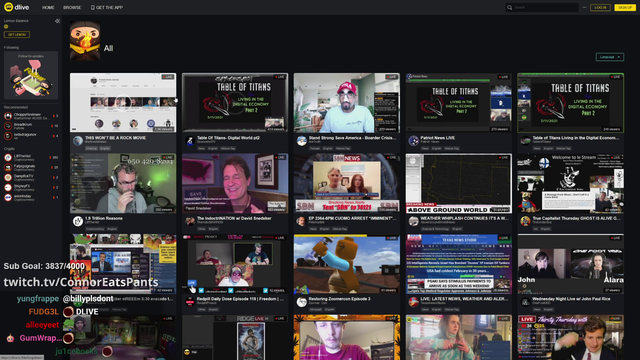
Task: Click Patriot News LIVE stream title
Action: (x=438, y=138)
